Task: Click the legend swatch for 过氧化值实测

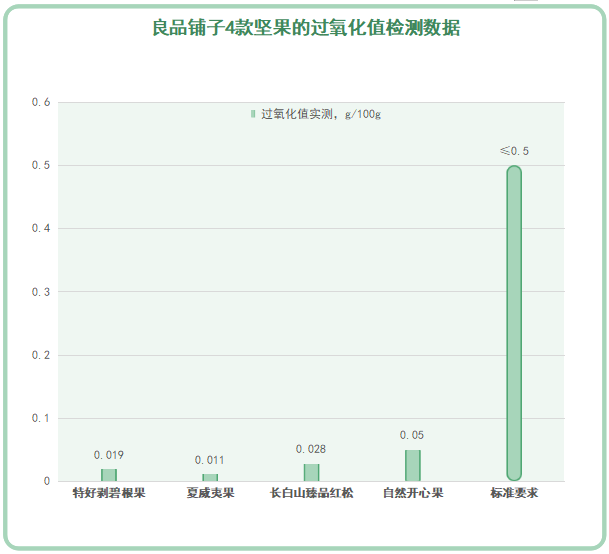Action: (253, 114)
